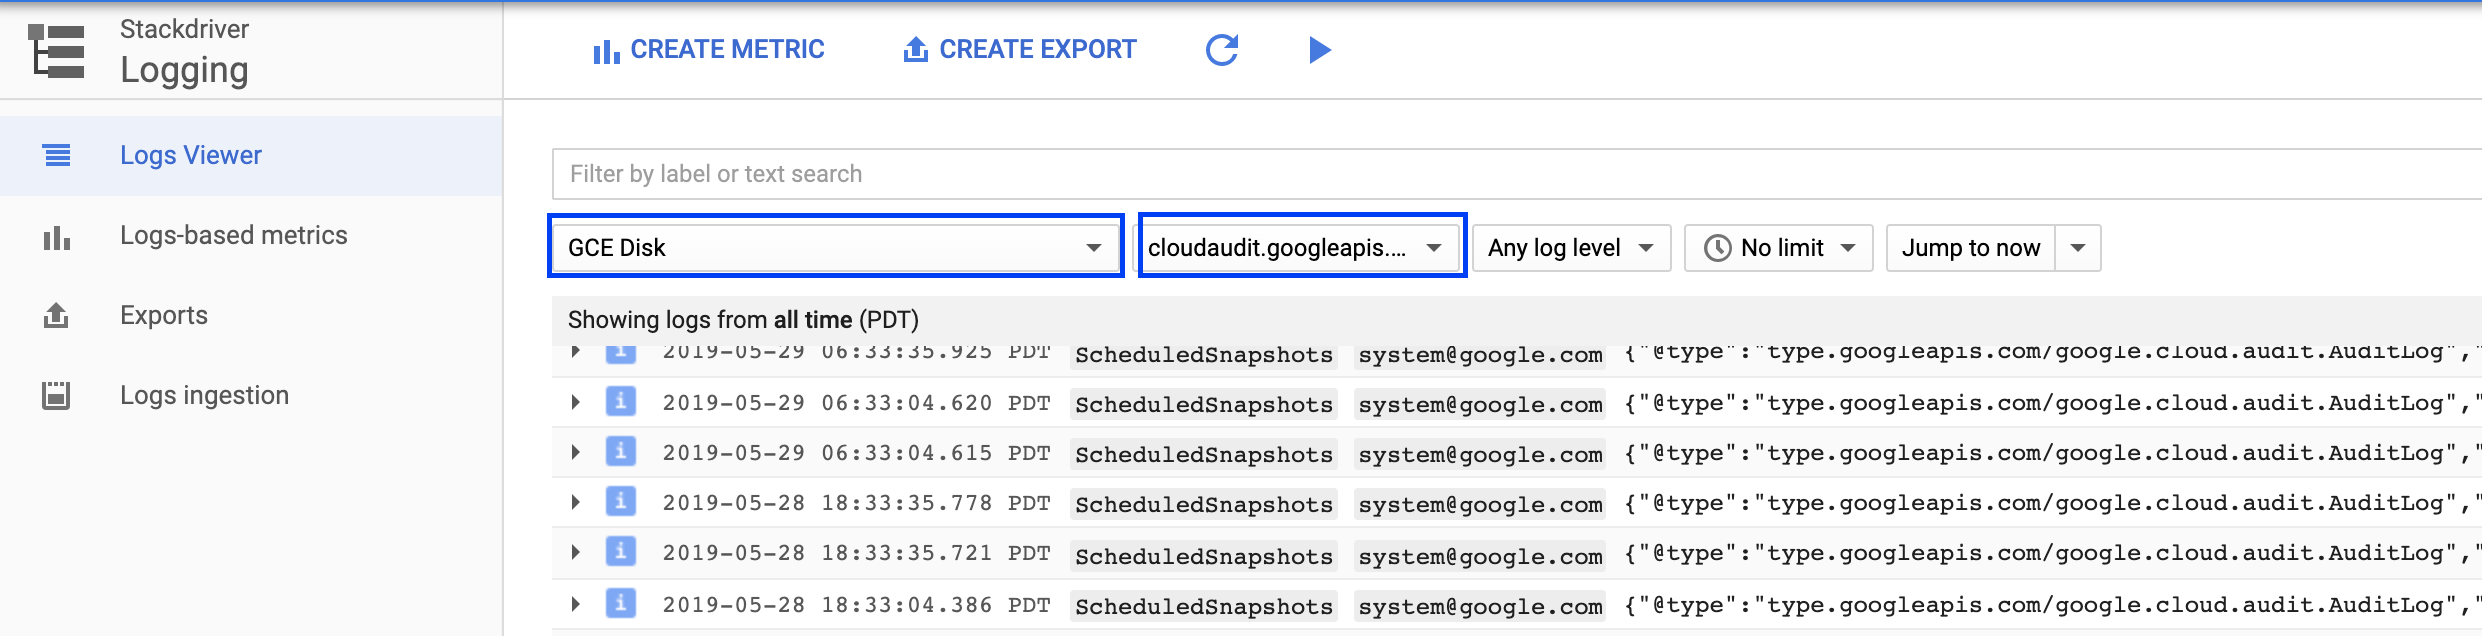This screenshot has width=2482, height=636.
Task: Click ScheduledSnapshots tag in 06:33:04.620 row
Action: pyautogui.click(x=1204, y=404)
